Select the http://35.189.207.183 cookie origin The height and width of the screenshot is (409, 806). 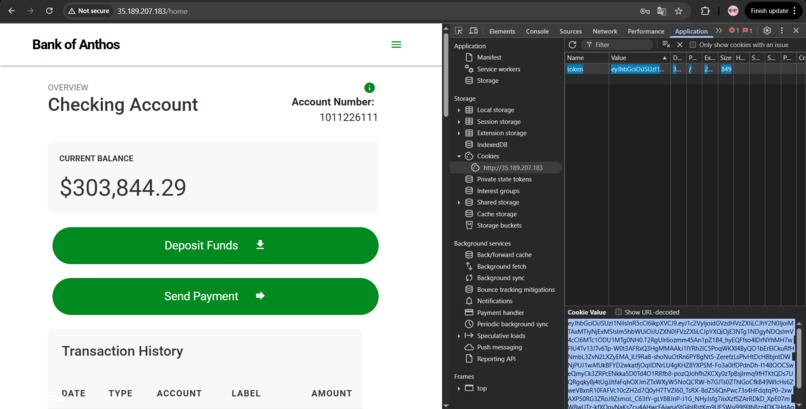coord(506,168)
